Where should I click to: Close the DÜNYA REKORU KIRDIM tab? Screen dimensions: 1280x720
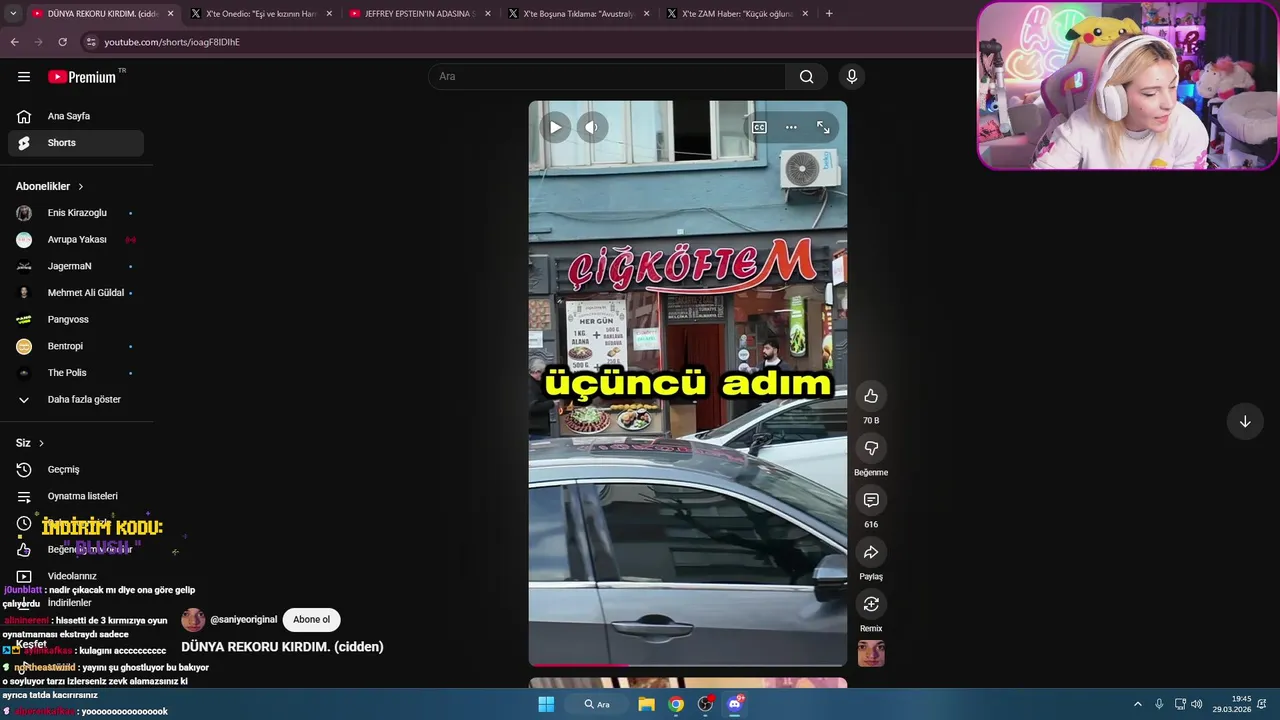[x=170, y=14]
